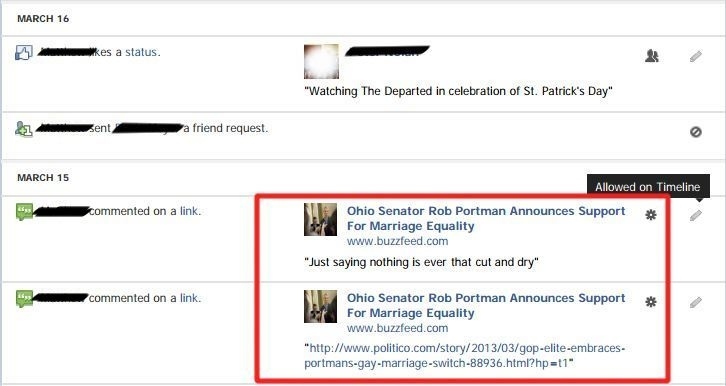The image size is (726, 386).
Task: Open the 'status' link in liked activity
Action: (141, 52)
